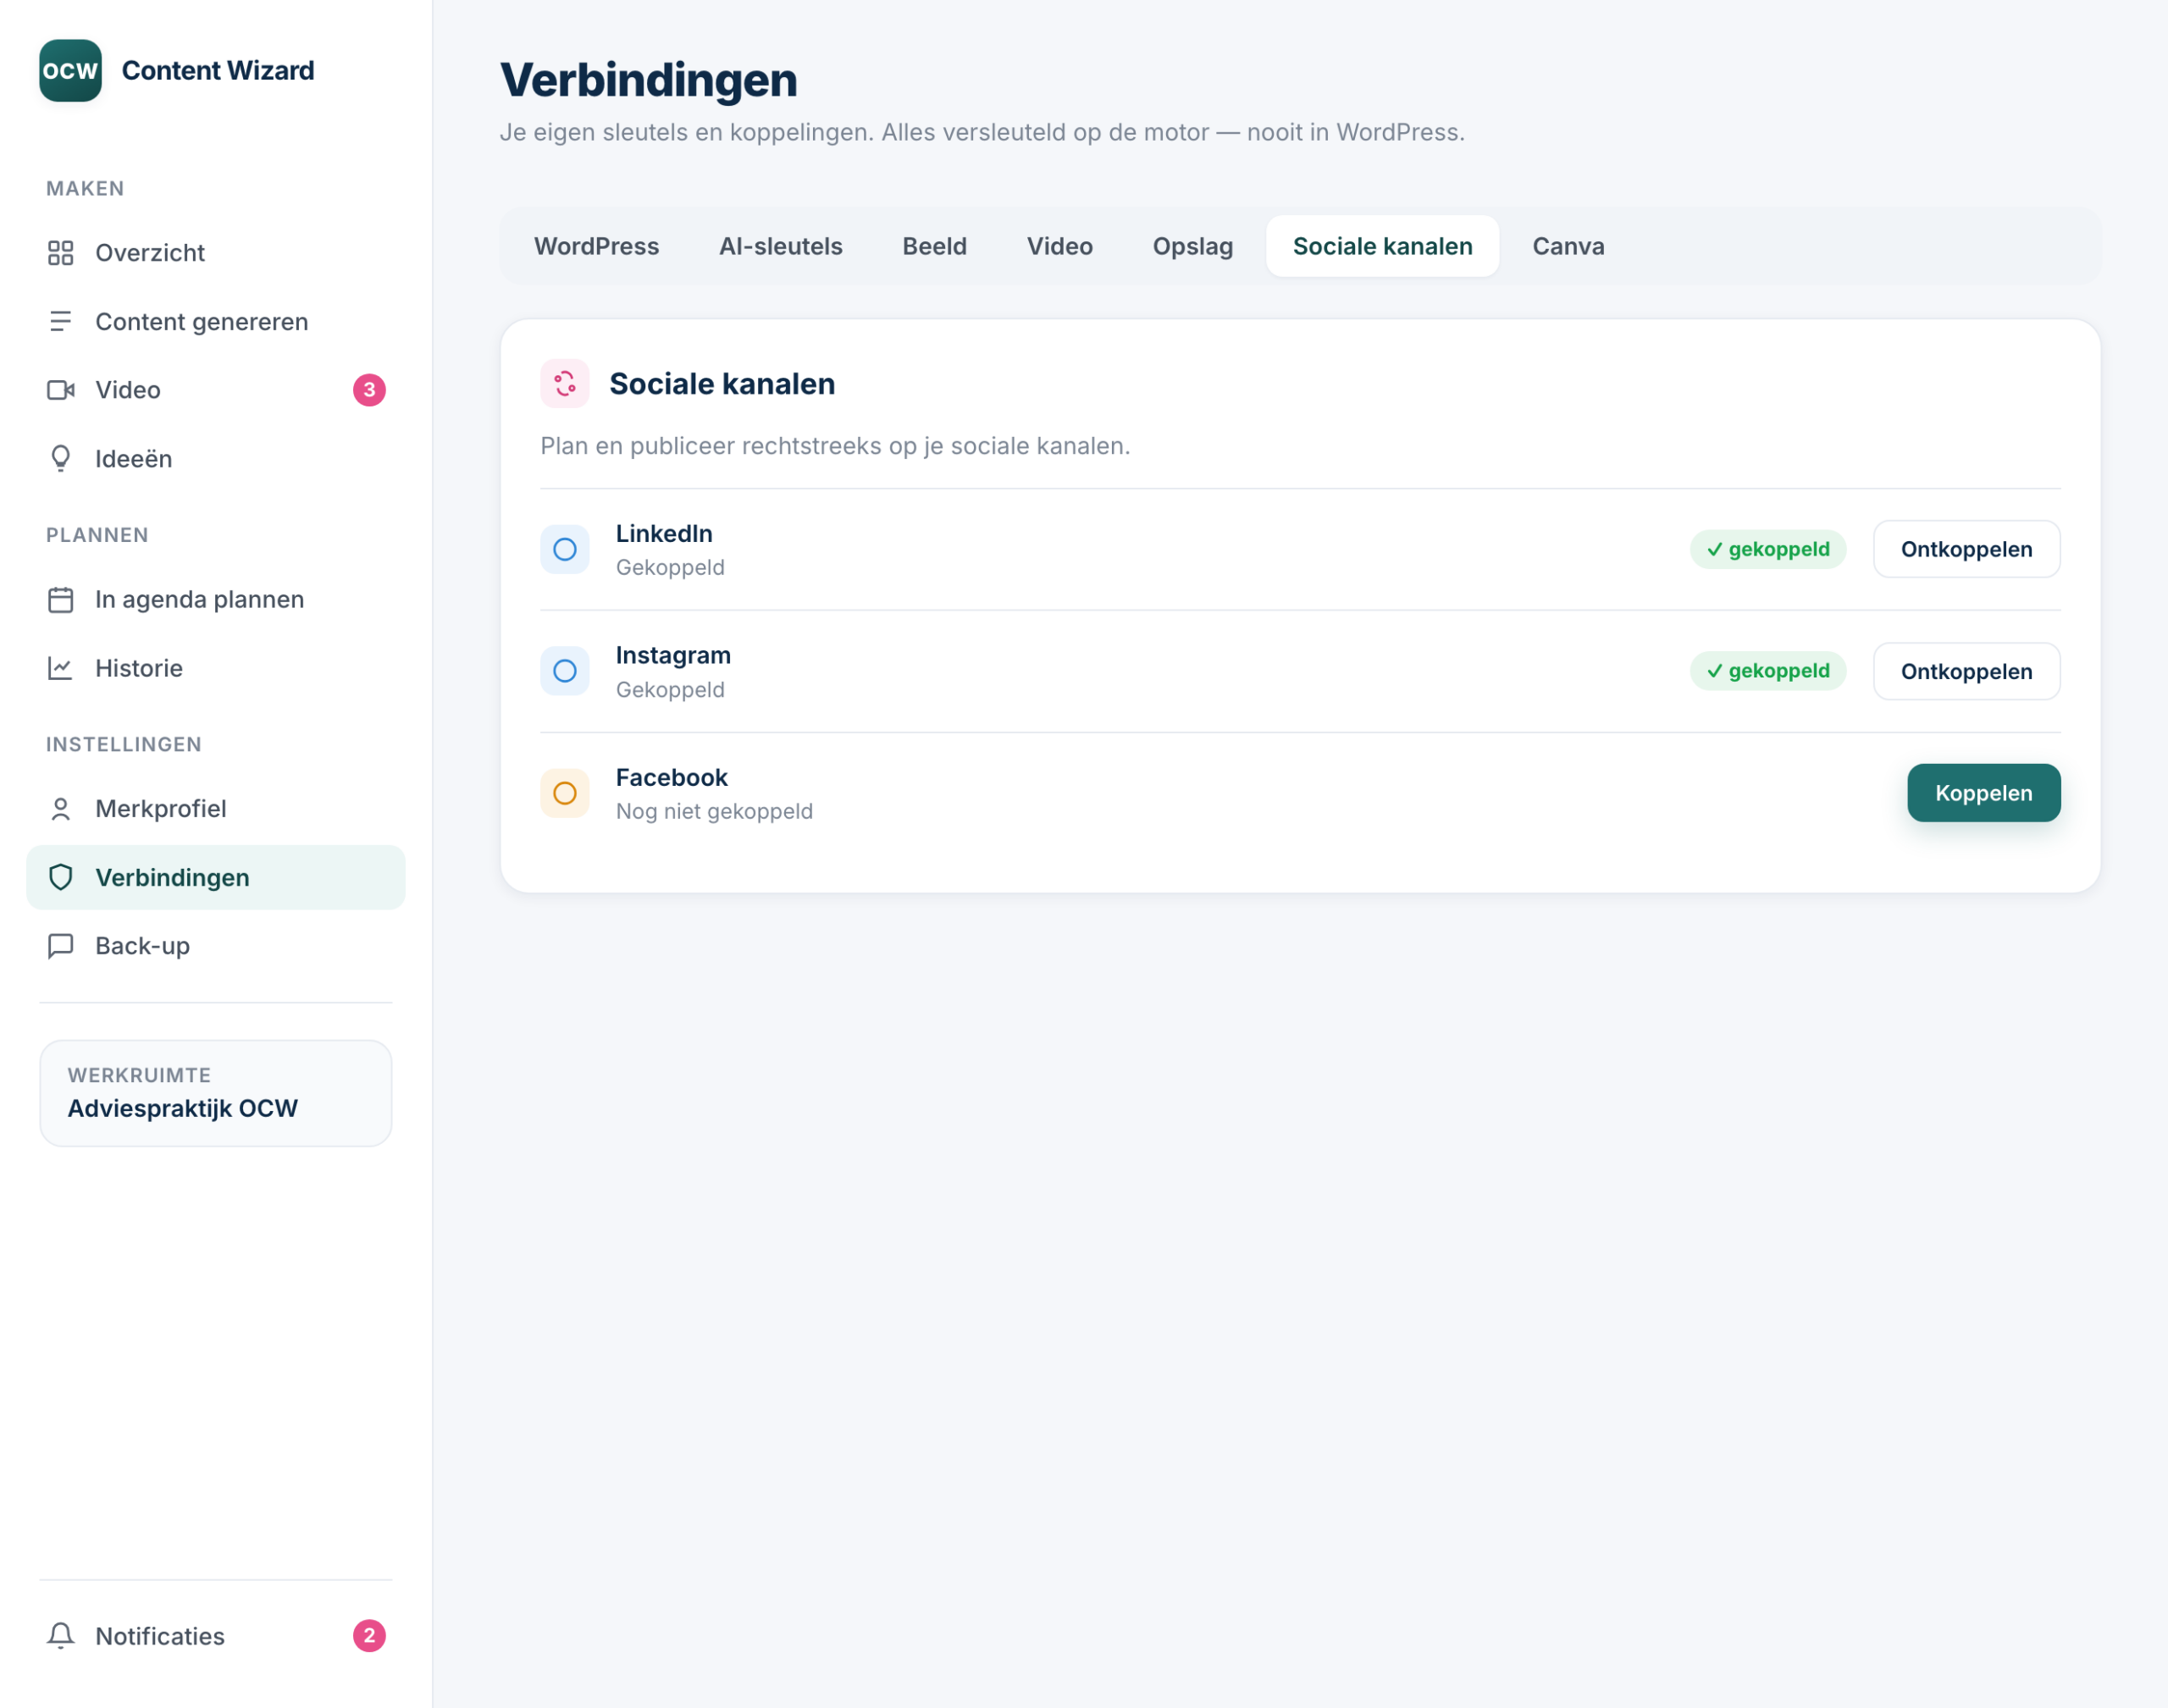Open the Opslag tab
The image size is (2168, 1708).
tap(1192, 246)
